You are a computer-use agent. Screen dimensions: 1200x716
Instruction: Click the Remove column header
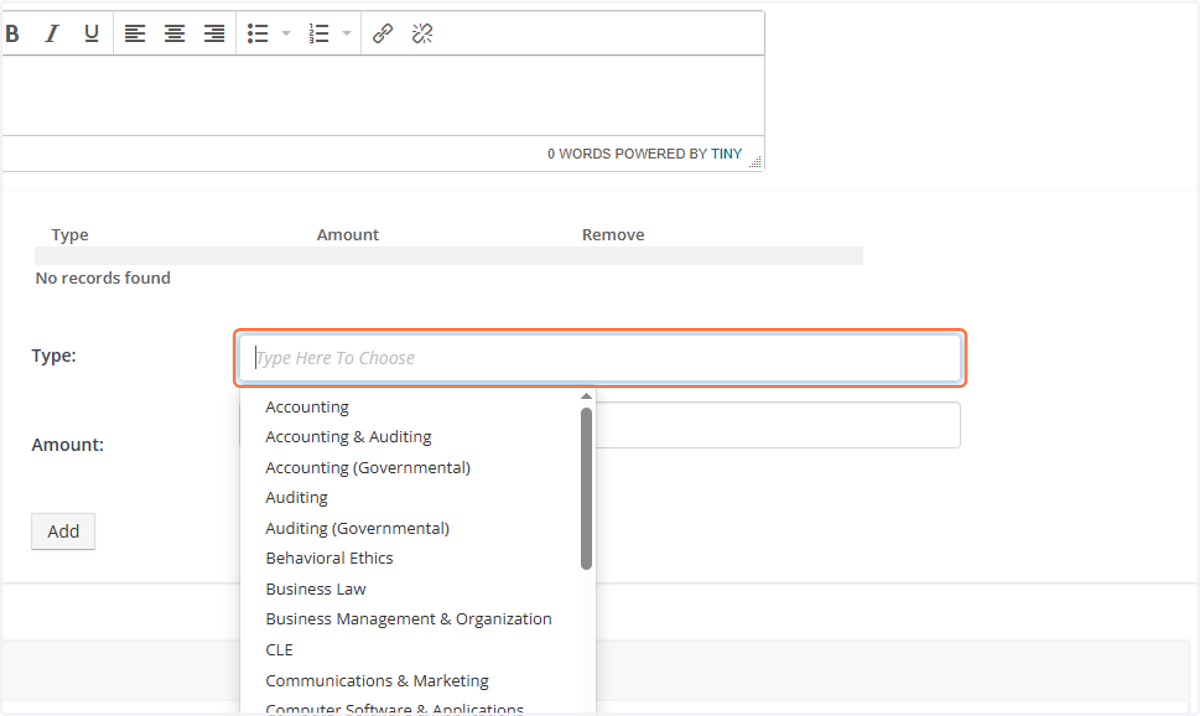coord(613,235)
